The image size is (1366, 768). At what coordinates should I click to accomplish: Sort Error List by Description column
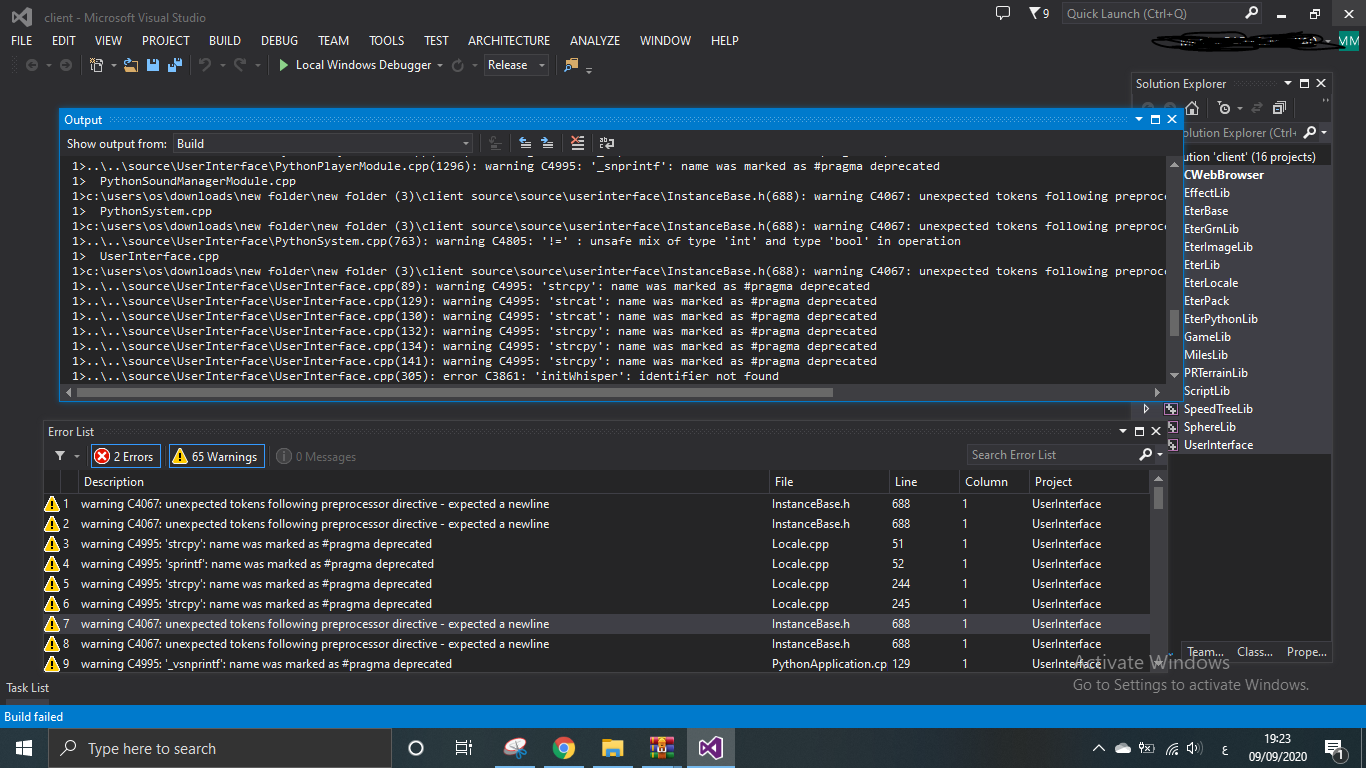[x=423, y=482]
